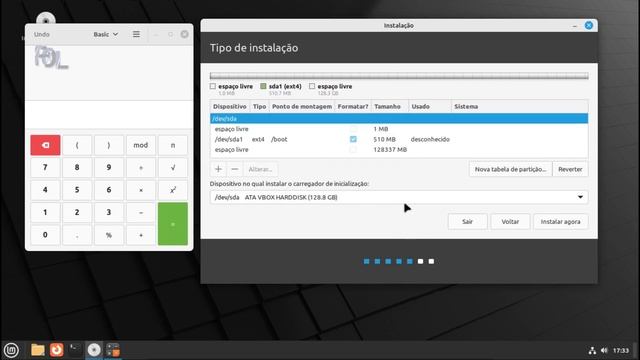This screenshot has height=360, width=640.
Task: Open the Files manager from the taskbar
Action: point(38,350)
